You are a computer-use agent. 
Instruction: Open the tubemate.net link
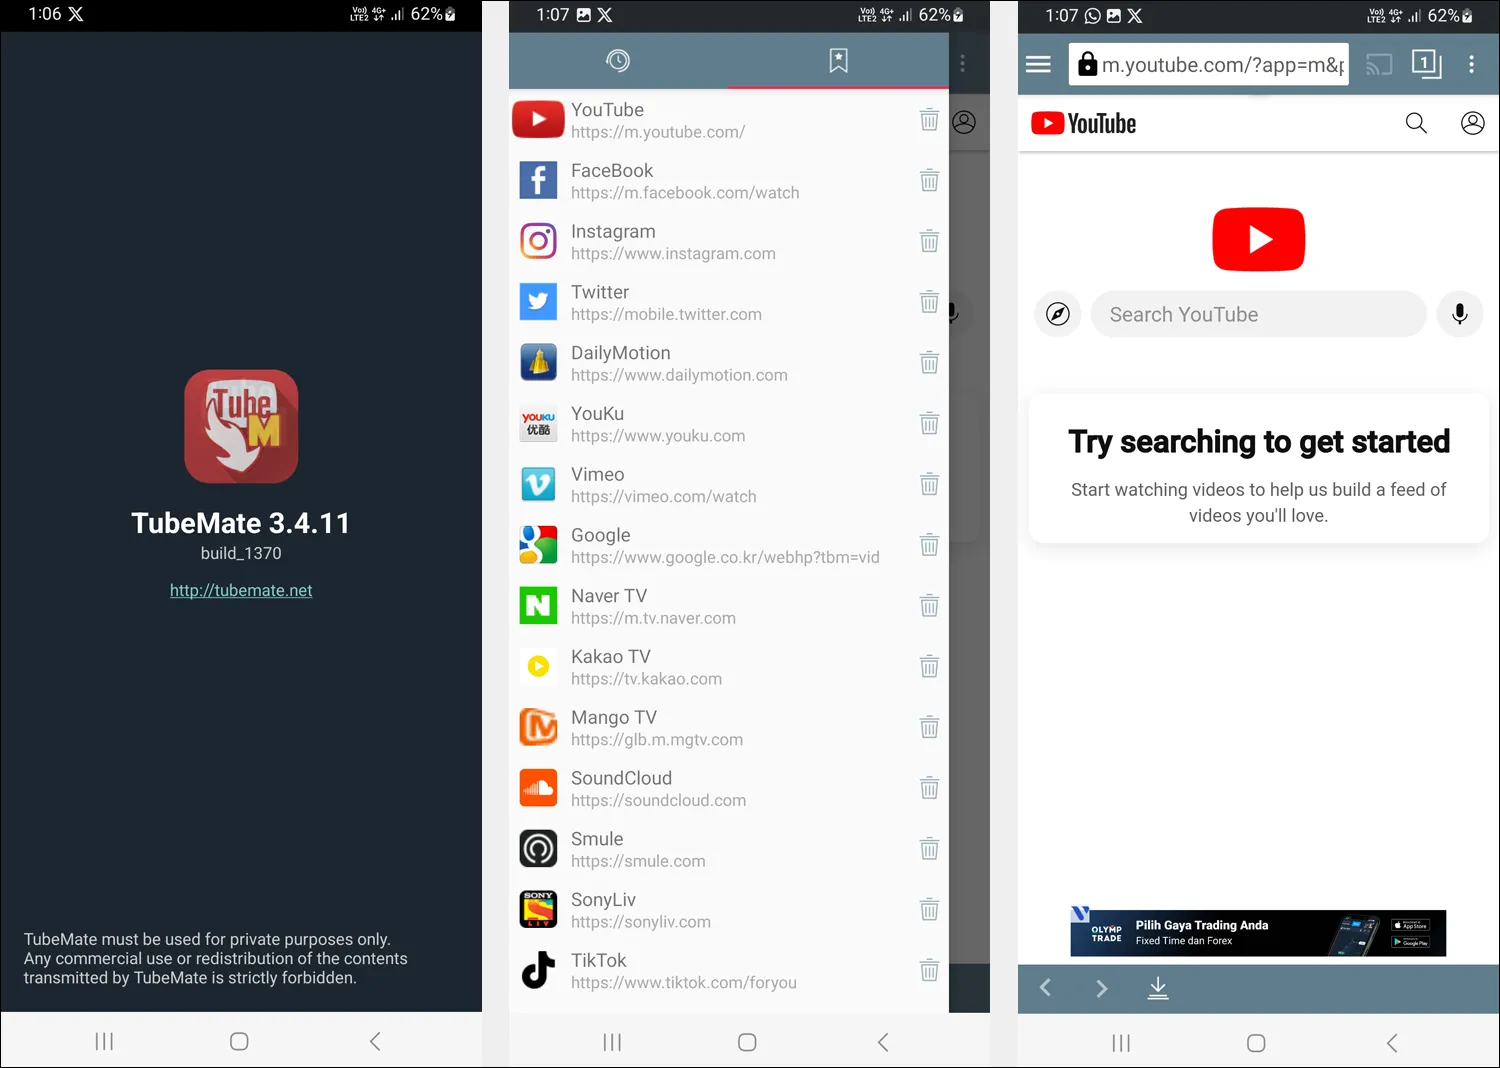pyautogui.click(x=241, y=591)
